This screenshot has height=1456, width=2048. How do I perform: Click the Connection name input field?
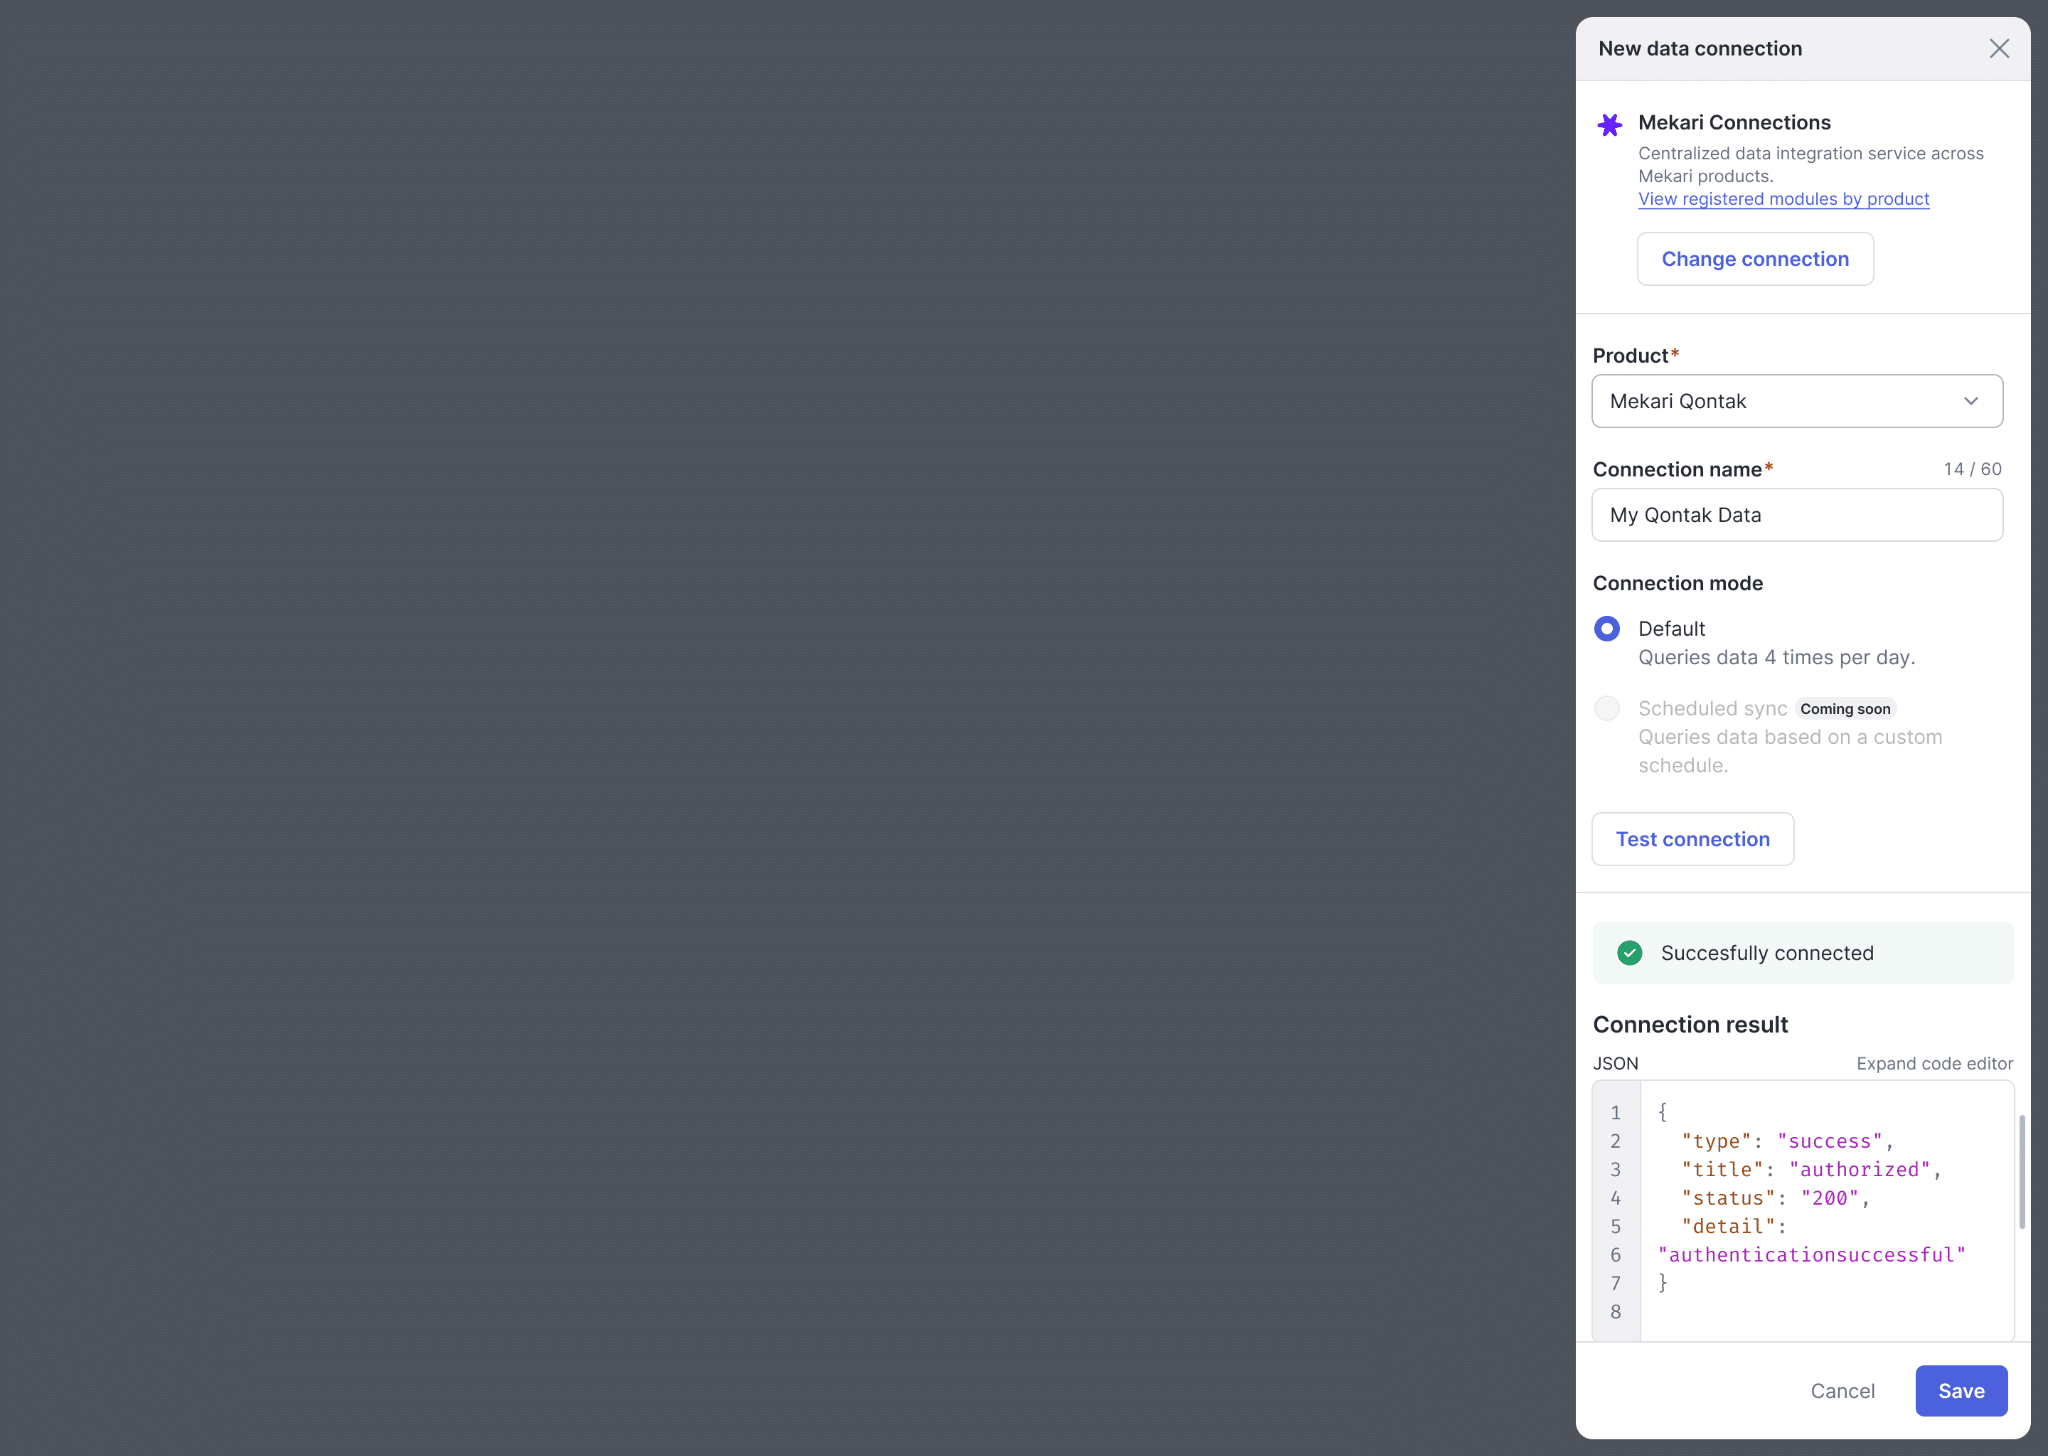[1797, 515]
